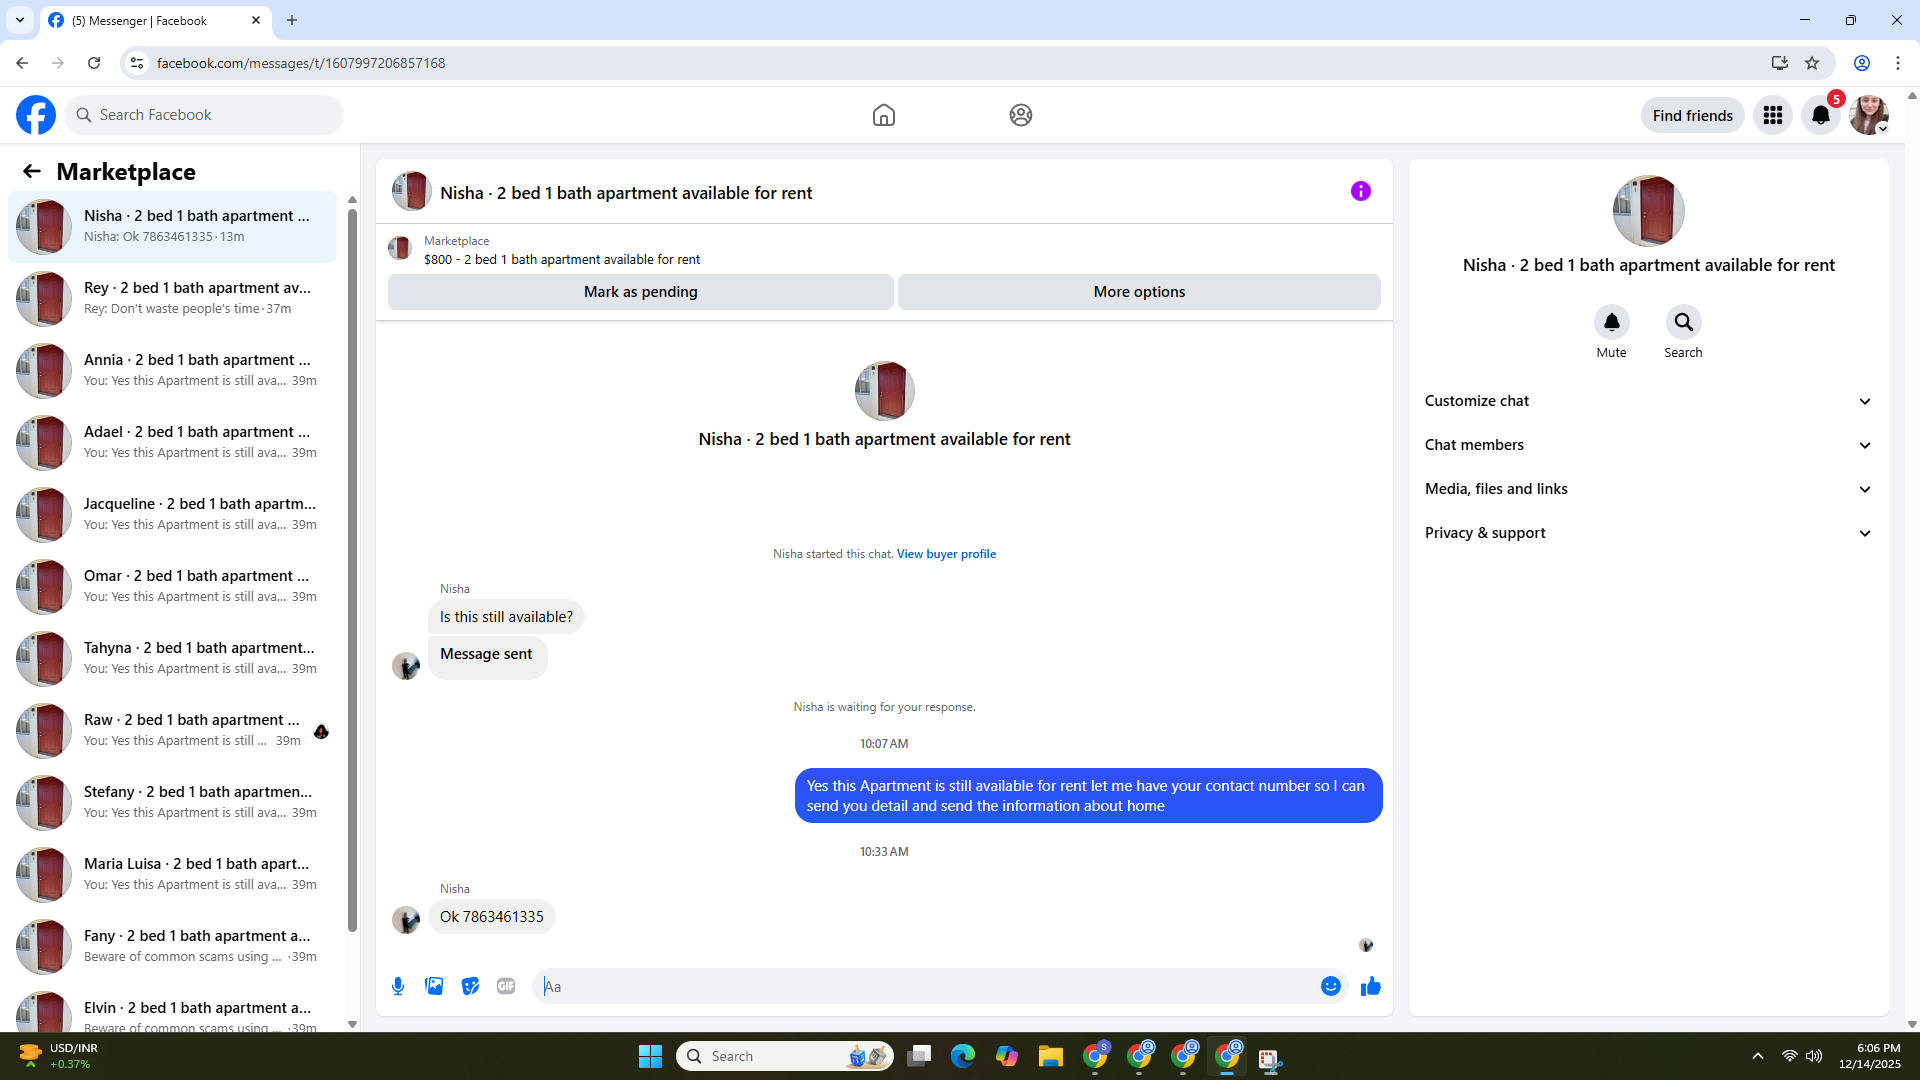Open Facebook notifications bell
The image size is (1920, 1080).
pos(1821,115)
